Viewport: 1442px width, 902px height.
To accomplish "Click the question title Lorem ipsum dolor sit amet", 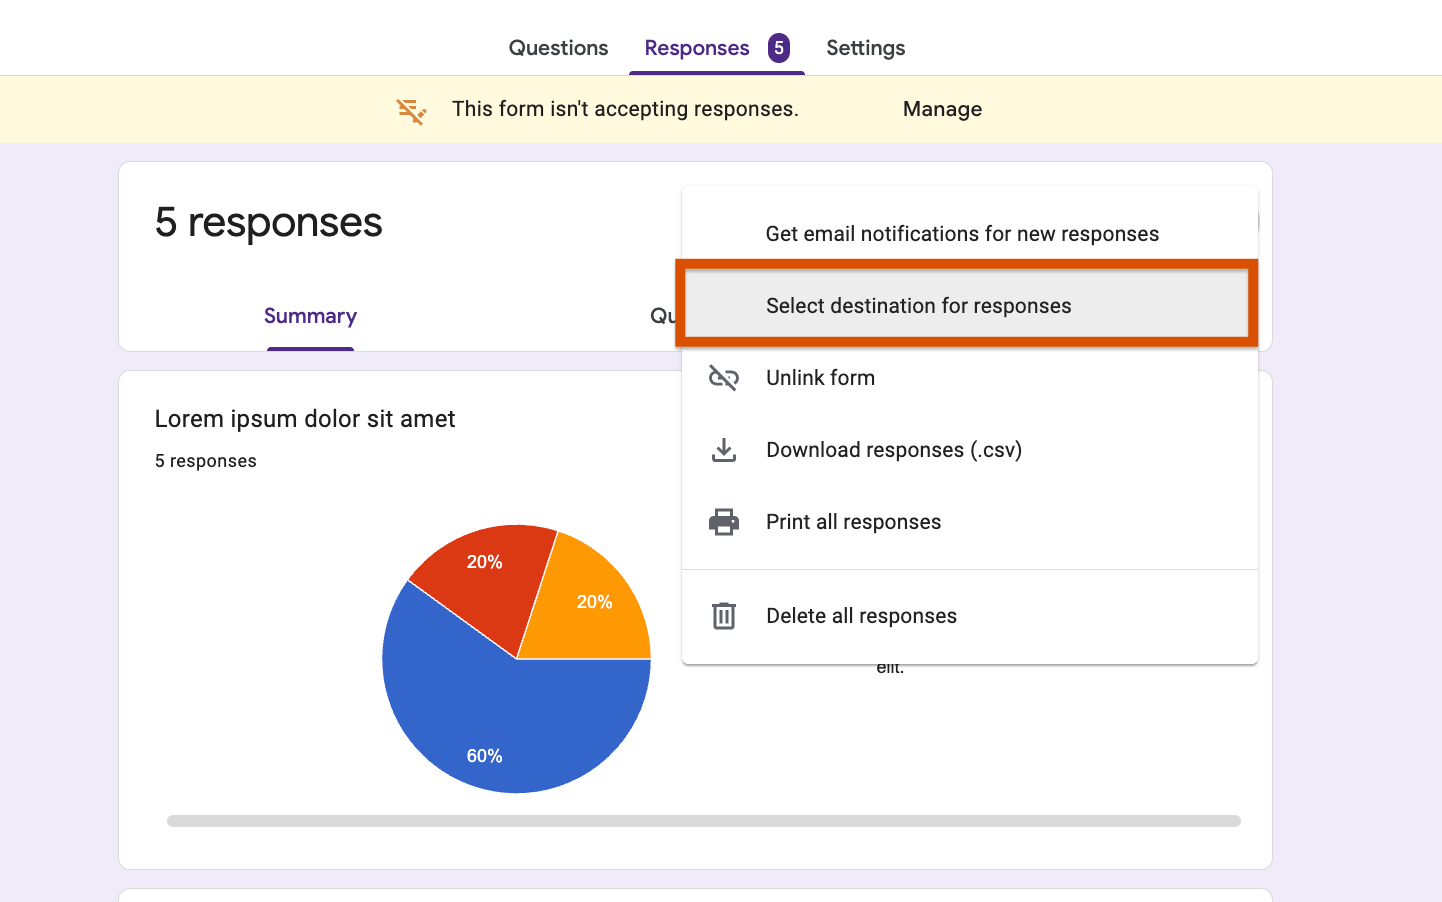I will pos(305,418).
